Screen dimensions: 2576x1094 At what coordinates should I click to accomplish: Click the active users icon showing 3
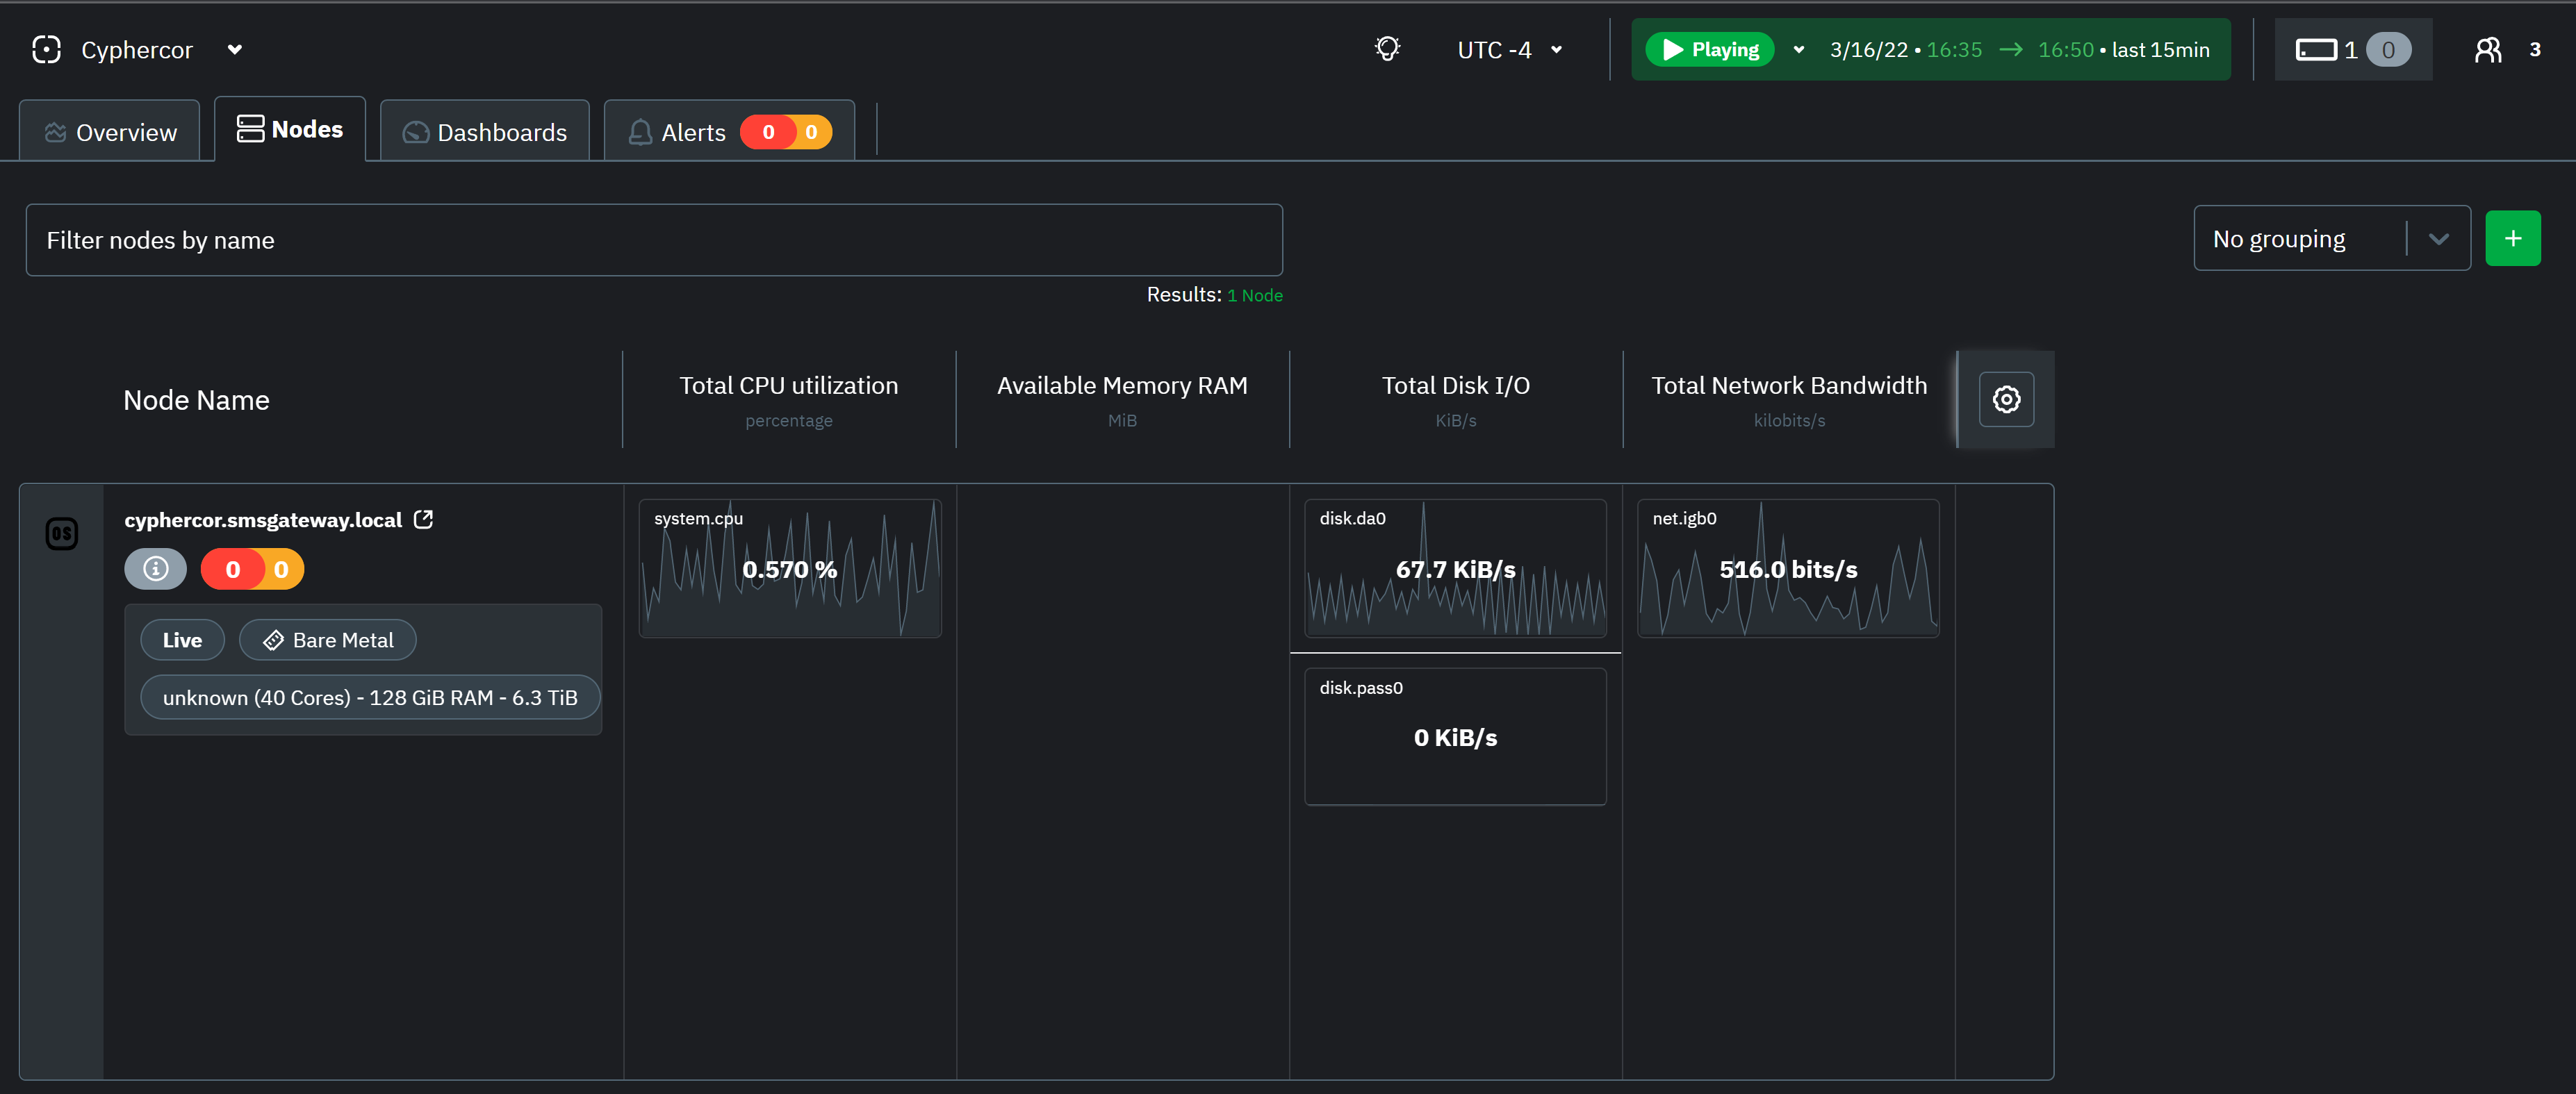click(2490, 49)
